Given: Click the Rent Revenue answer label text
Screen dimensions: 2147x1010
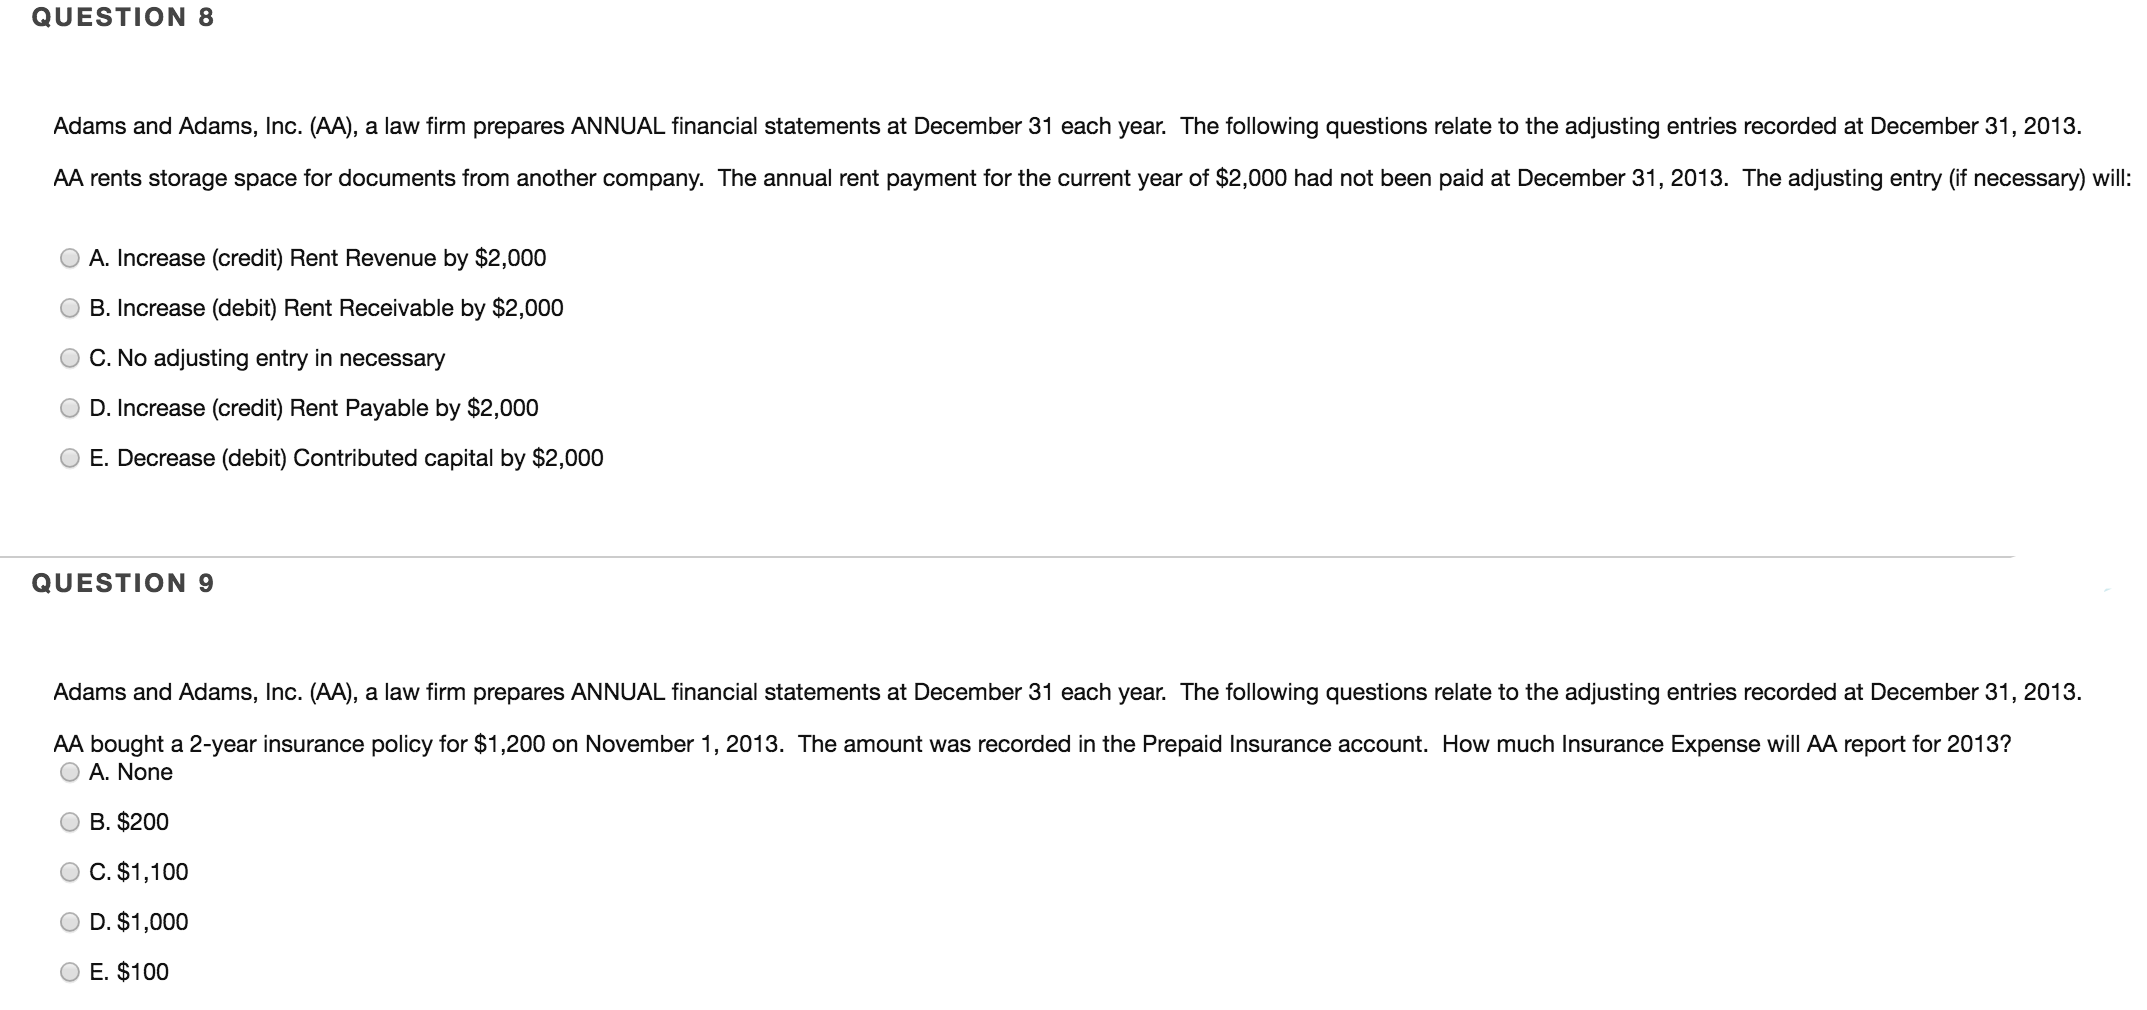Looking at the screenshot, I should tap(318, 258).
